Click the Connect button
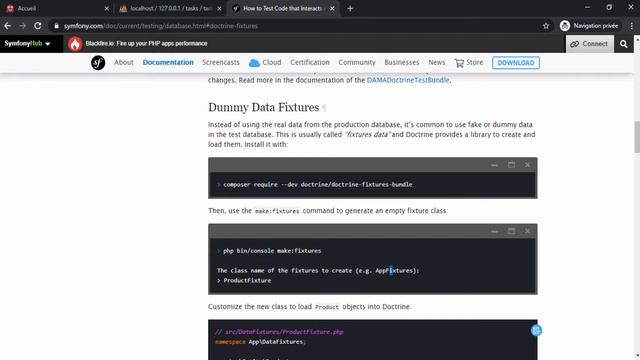640x360 pixels. tap(589, 44)
